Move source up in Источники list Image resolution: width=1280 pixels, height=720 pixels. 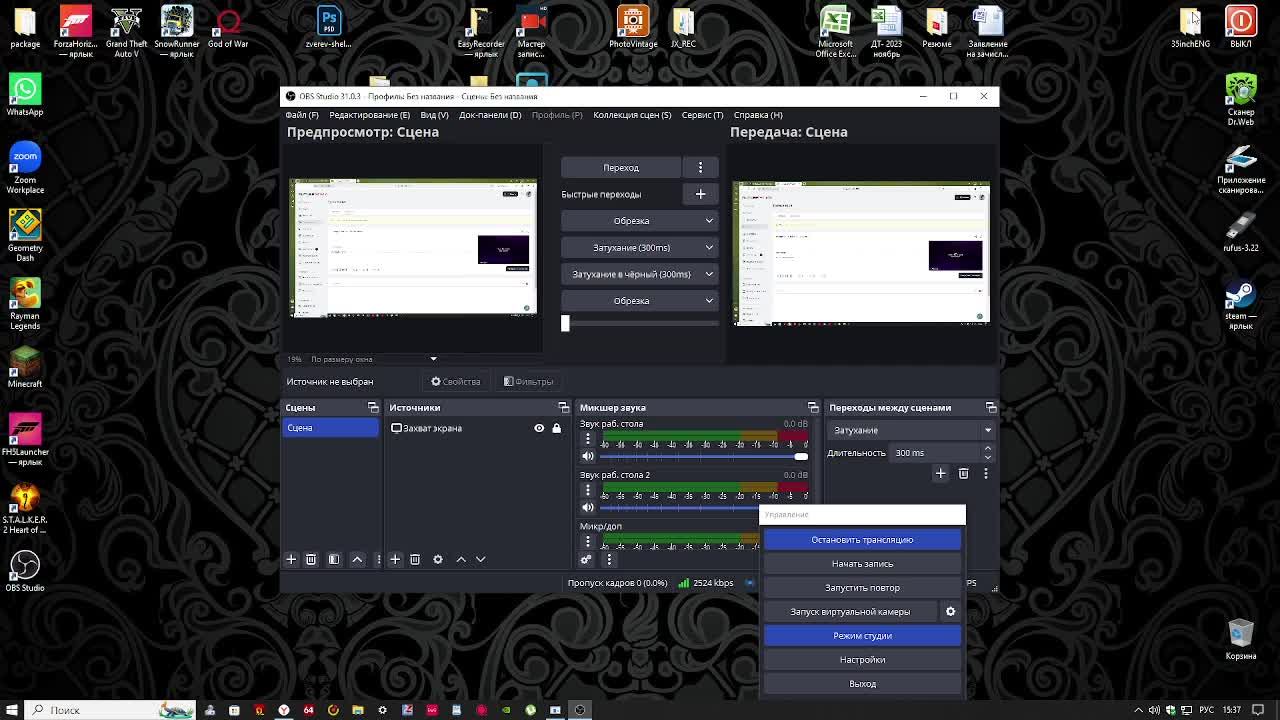tap(461, 559)
